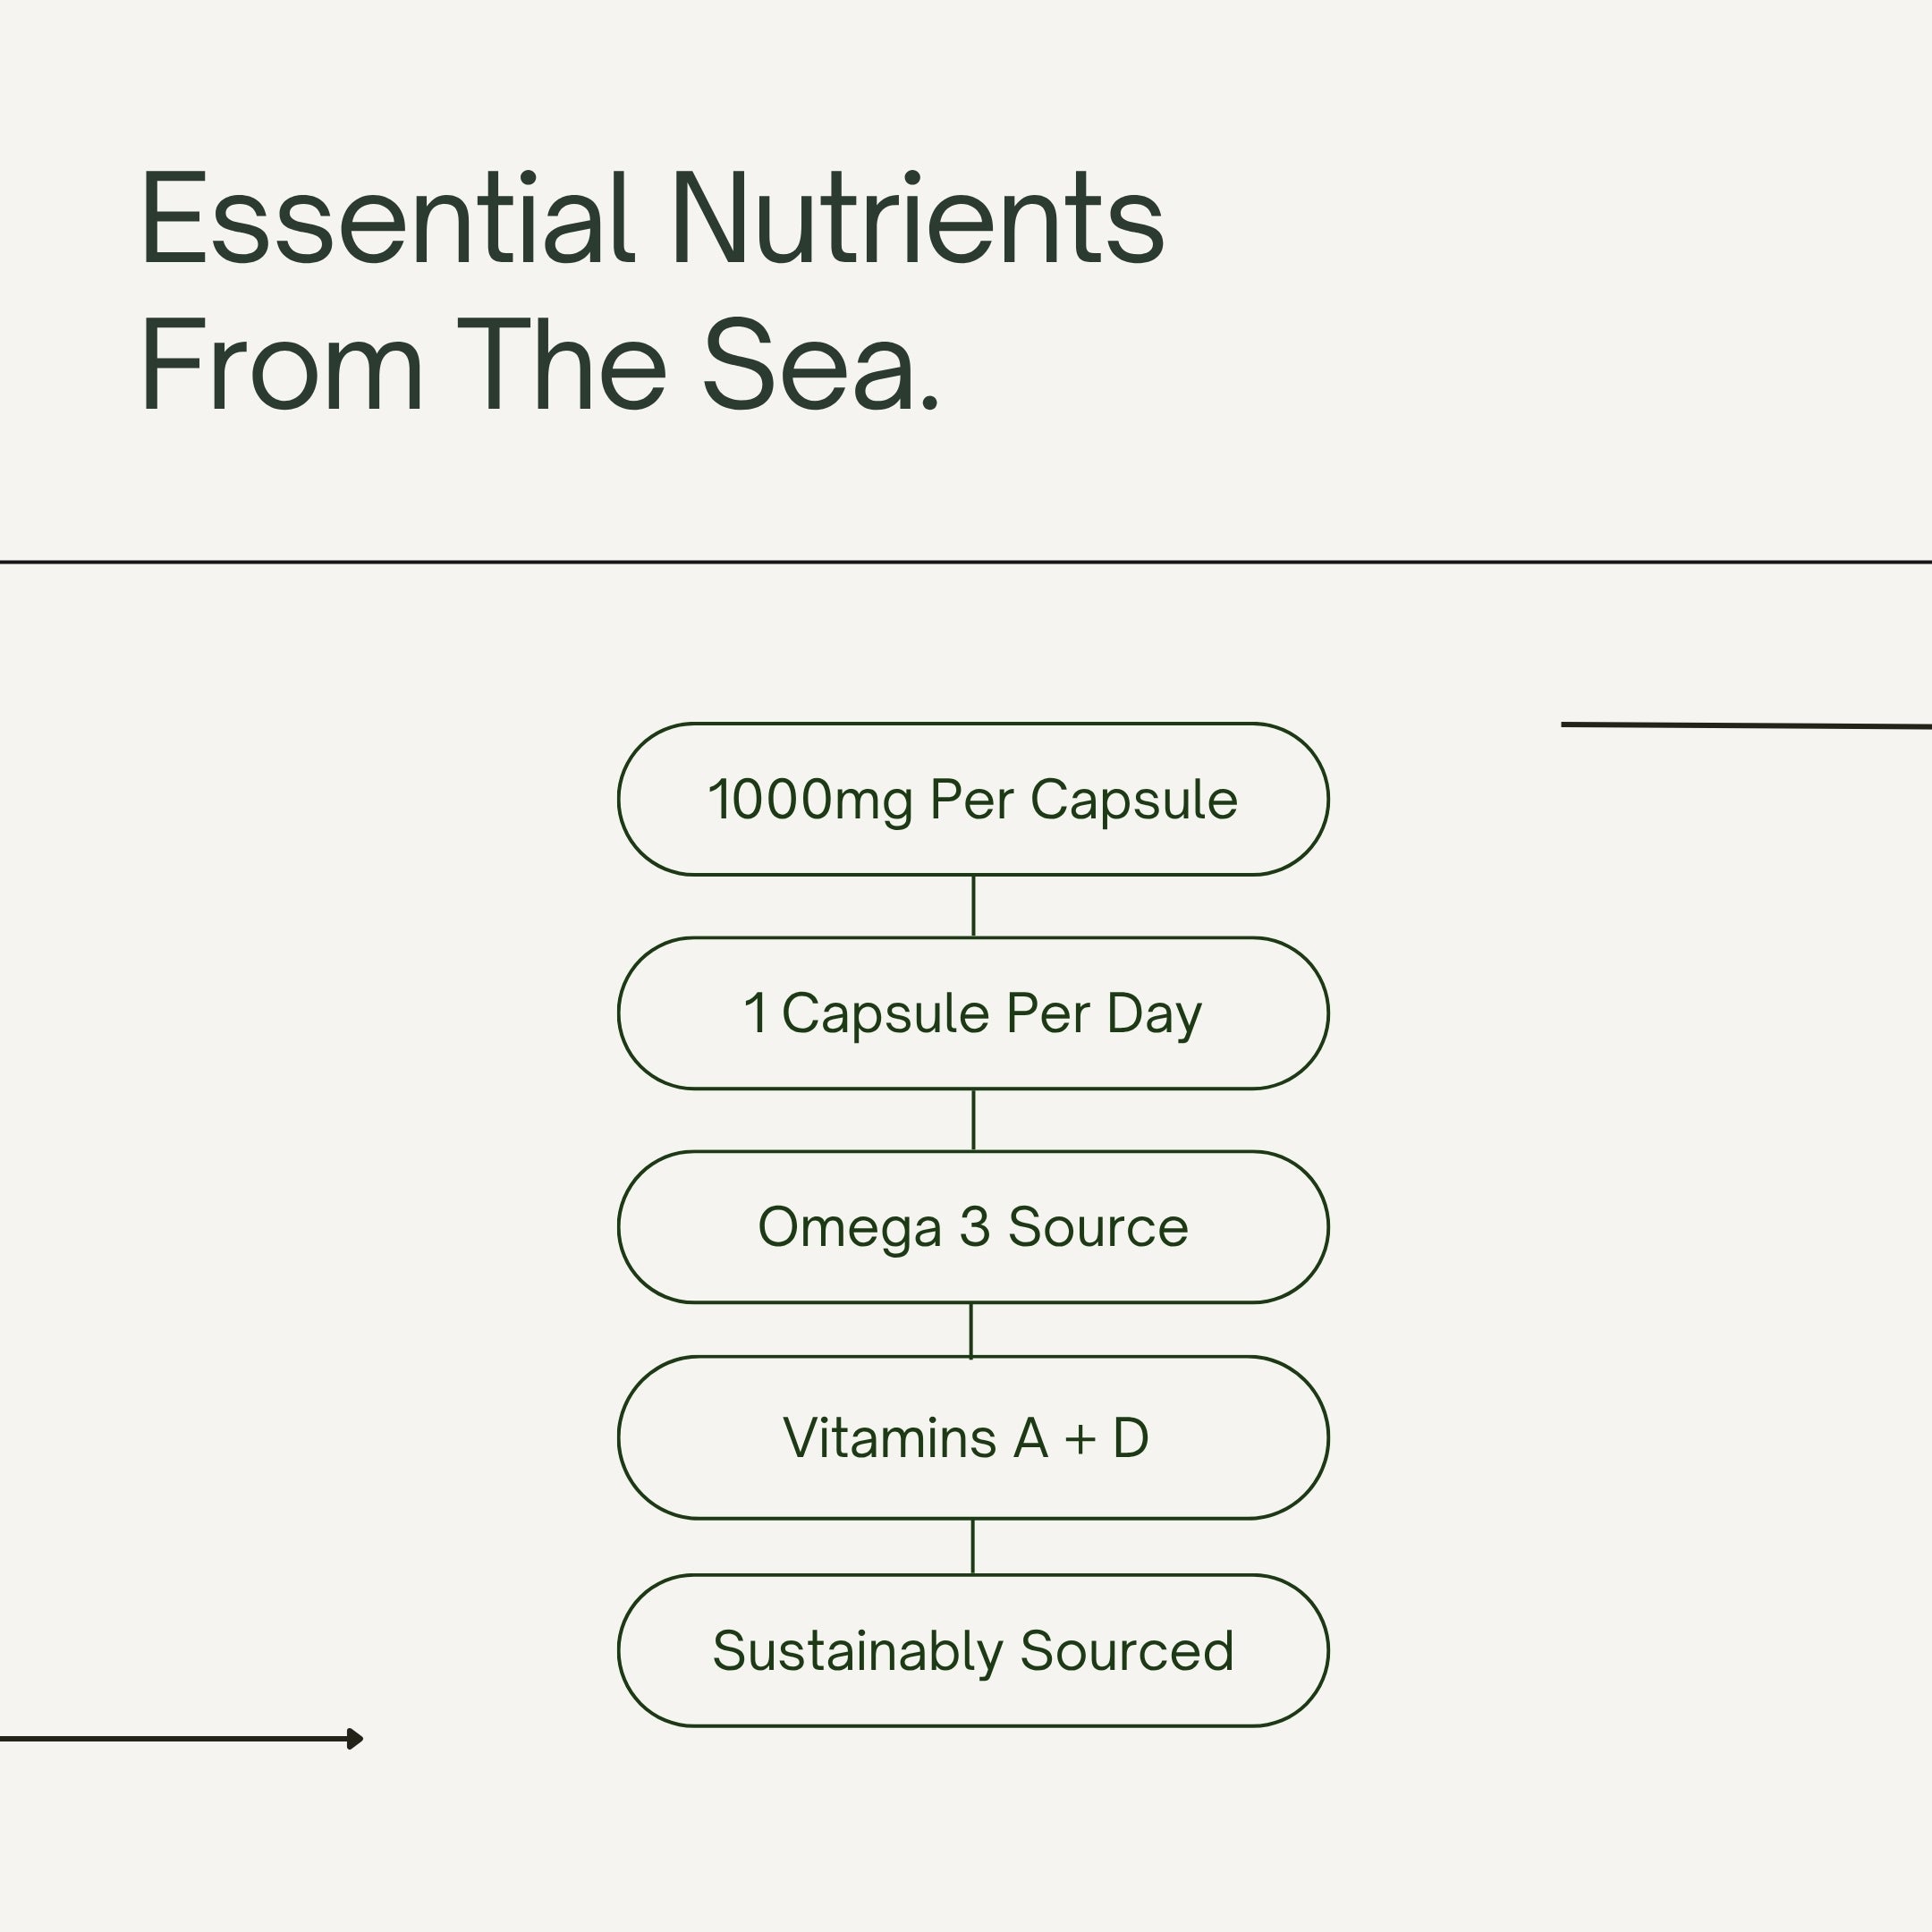Click the shaft of the bottom-left arrow
This screenshot has width=1932, height=1932.
tap(170, 1739)
